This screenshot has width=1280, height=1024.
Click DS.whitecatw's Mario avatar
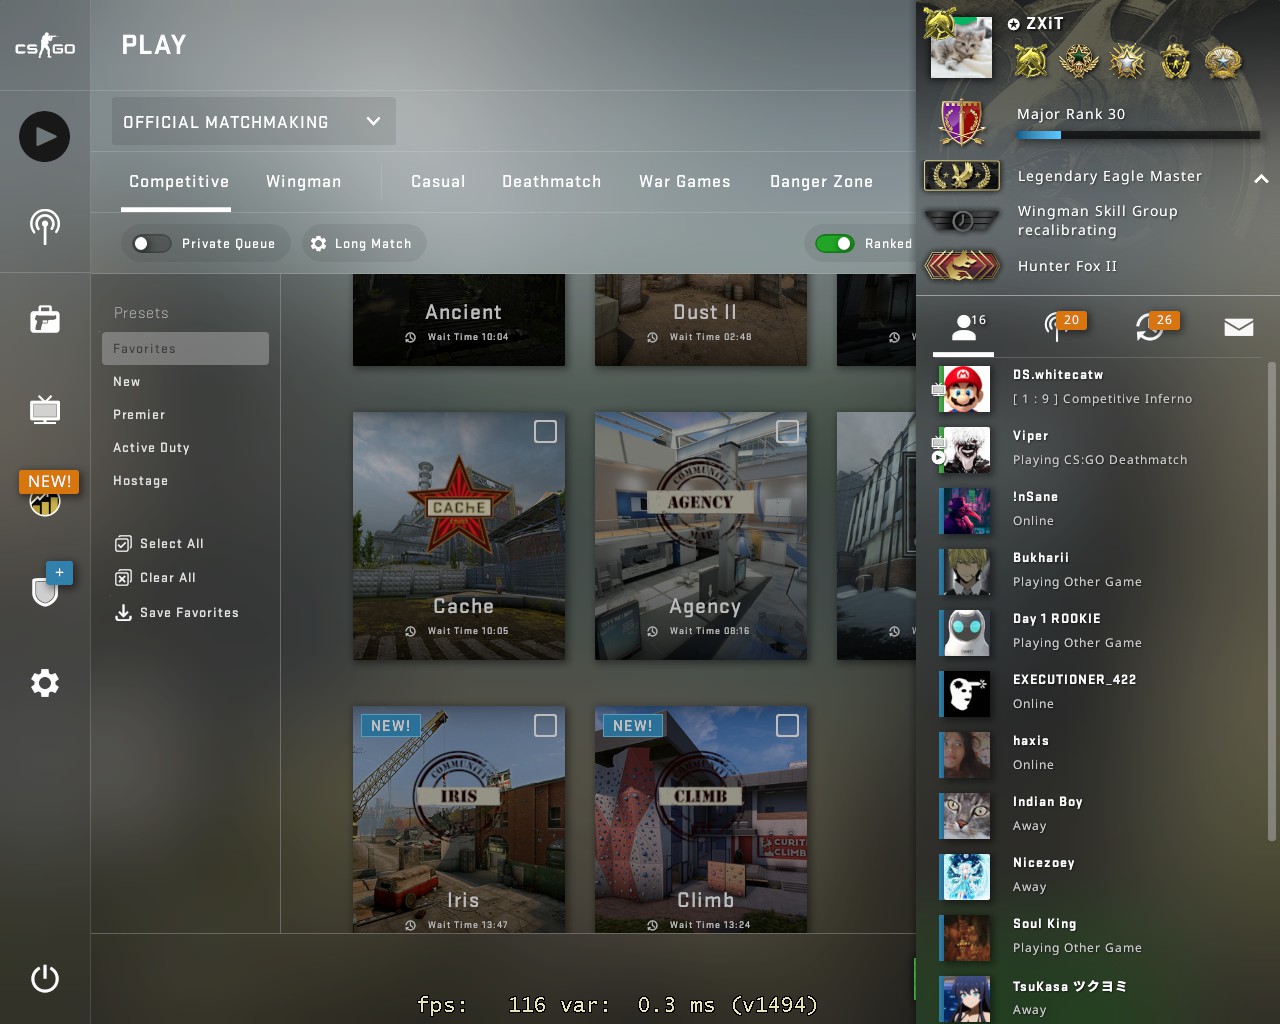tap(966, 389)
